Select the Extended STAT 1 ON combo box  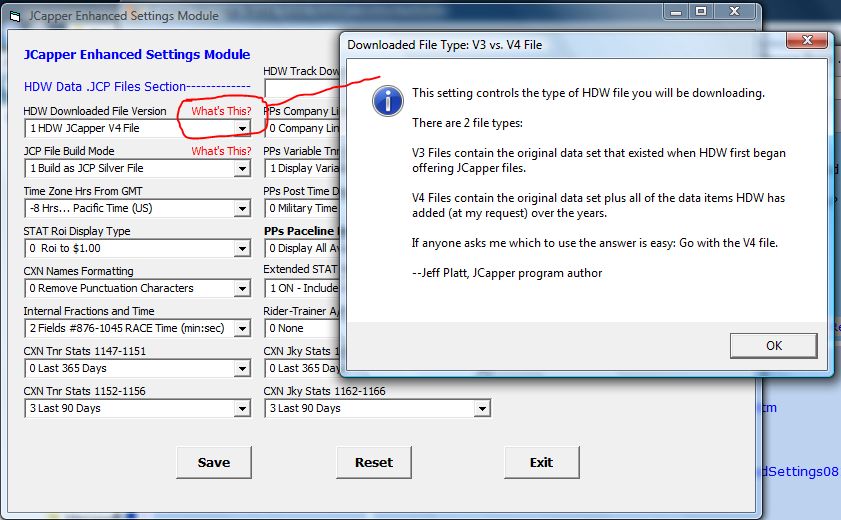tap(302, 288)
